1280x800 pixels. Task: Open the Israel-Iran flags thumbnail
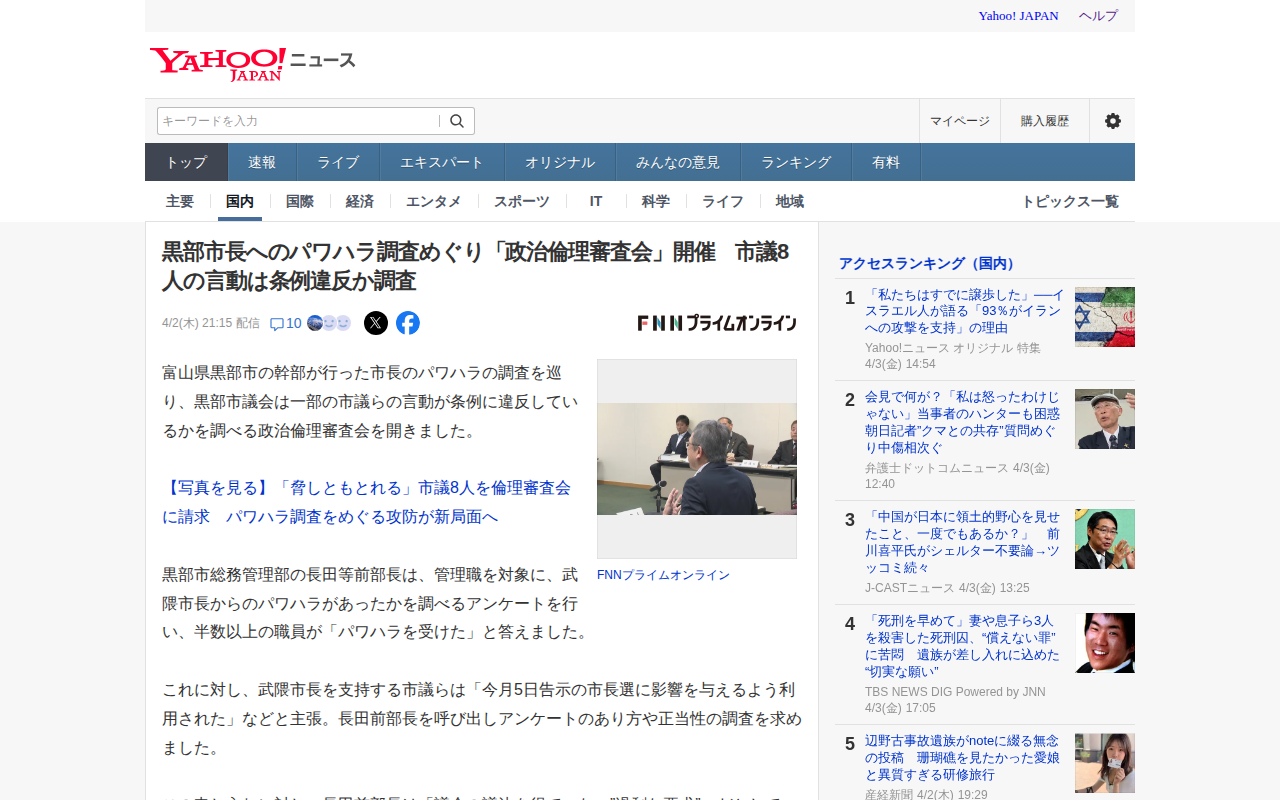(x=1105, y=317)
